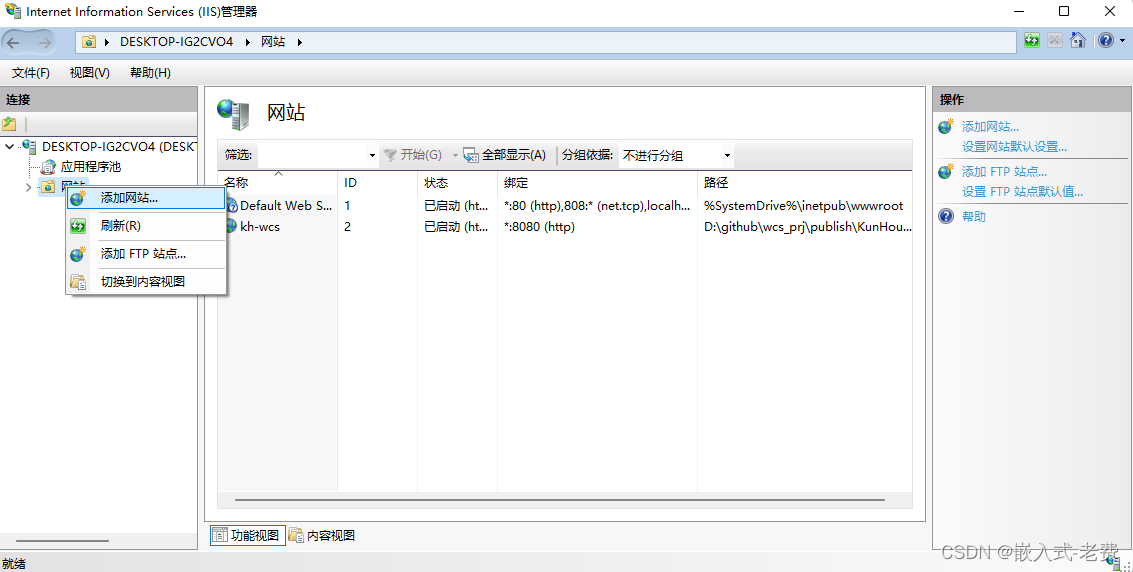Click the content view icon in context menu
This screenshot has height=572, width=1133.
pos(78,282)
